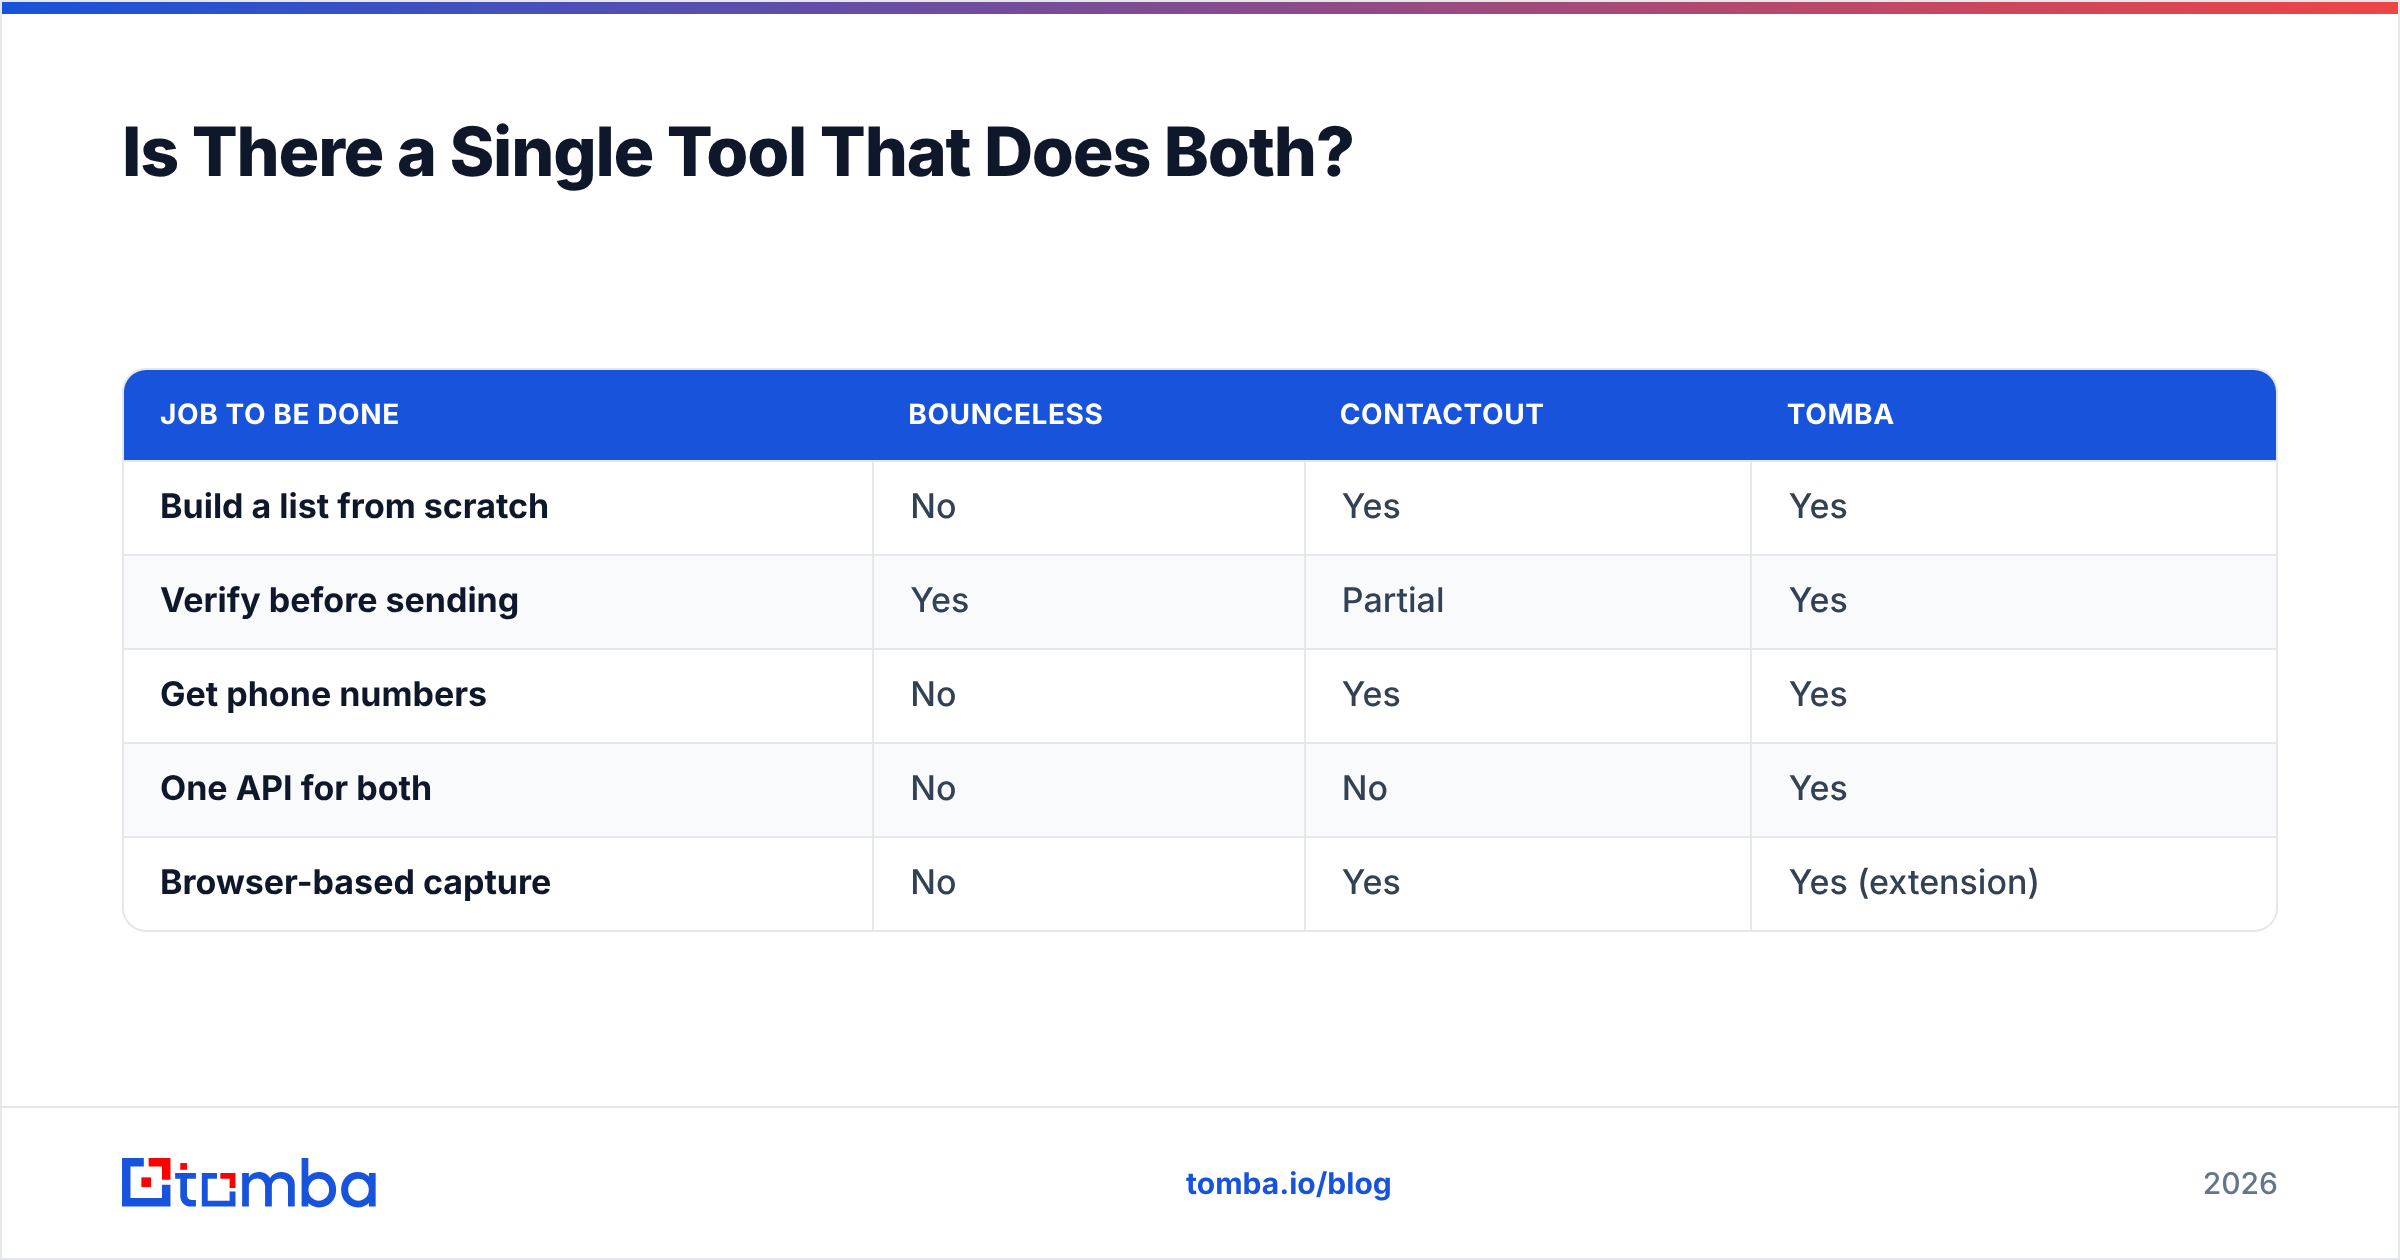This screenshot has width=2400, height=1260.
Task: Click Bounceless "No" in Get phone numbers row
Action: pyautogui.click(x=933, y=694)
